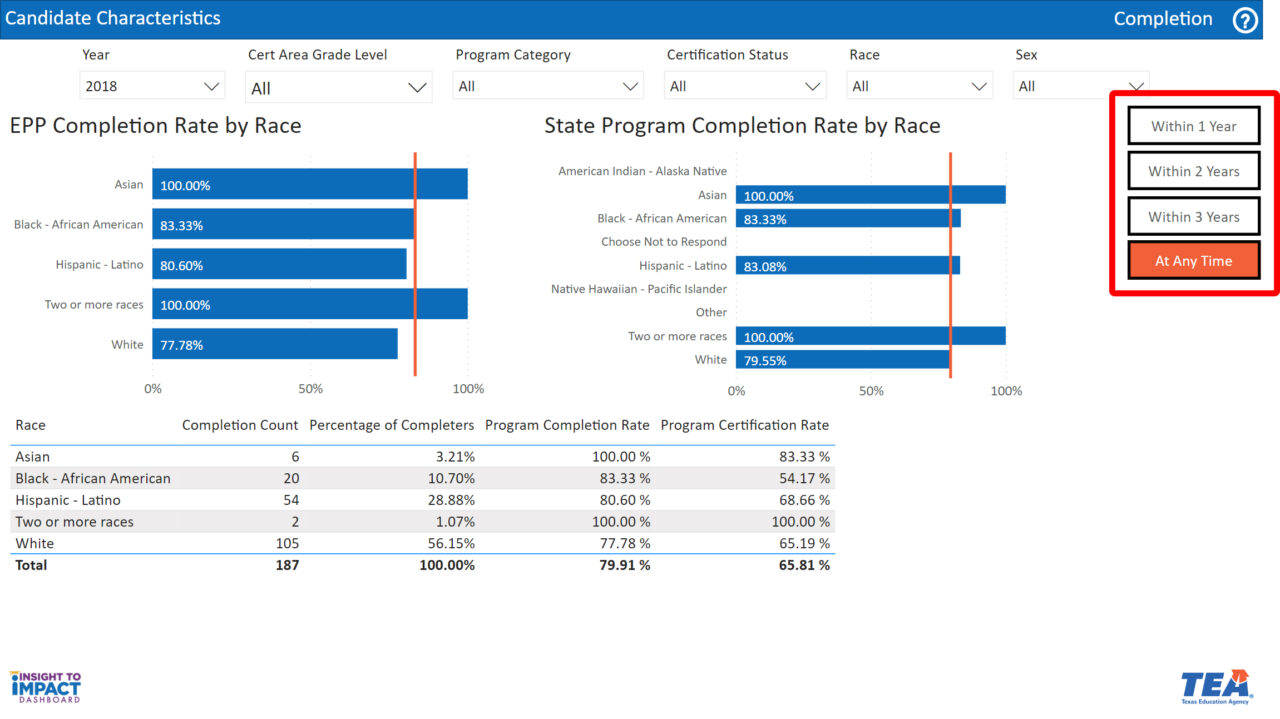Click the Asian bar in EPP chart
Image resolution: width=1280 pixels, height=719 pixels.
(x=310, y=185)
